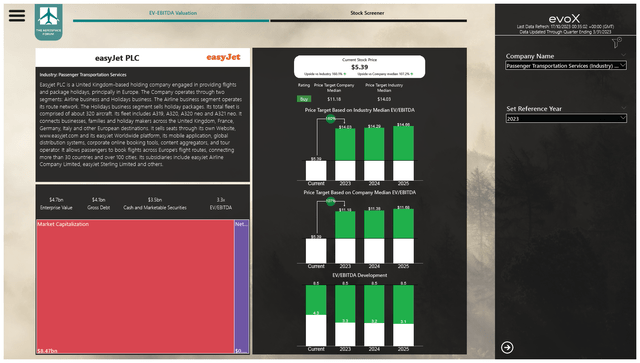Click the Current bar in EV/EBITDA Development
The height and width of the screenshot is (363, 640).
pos(316,315)
